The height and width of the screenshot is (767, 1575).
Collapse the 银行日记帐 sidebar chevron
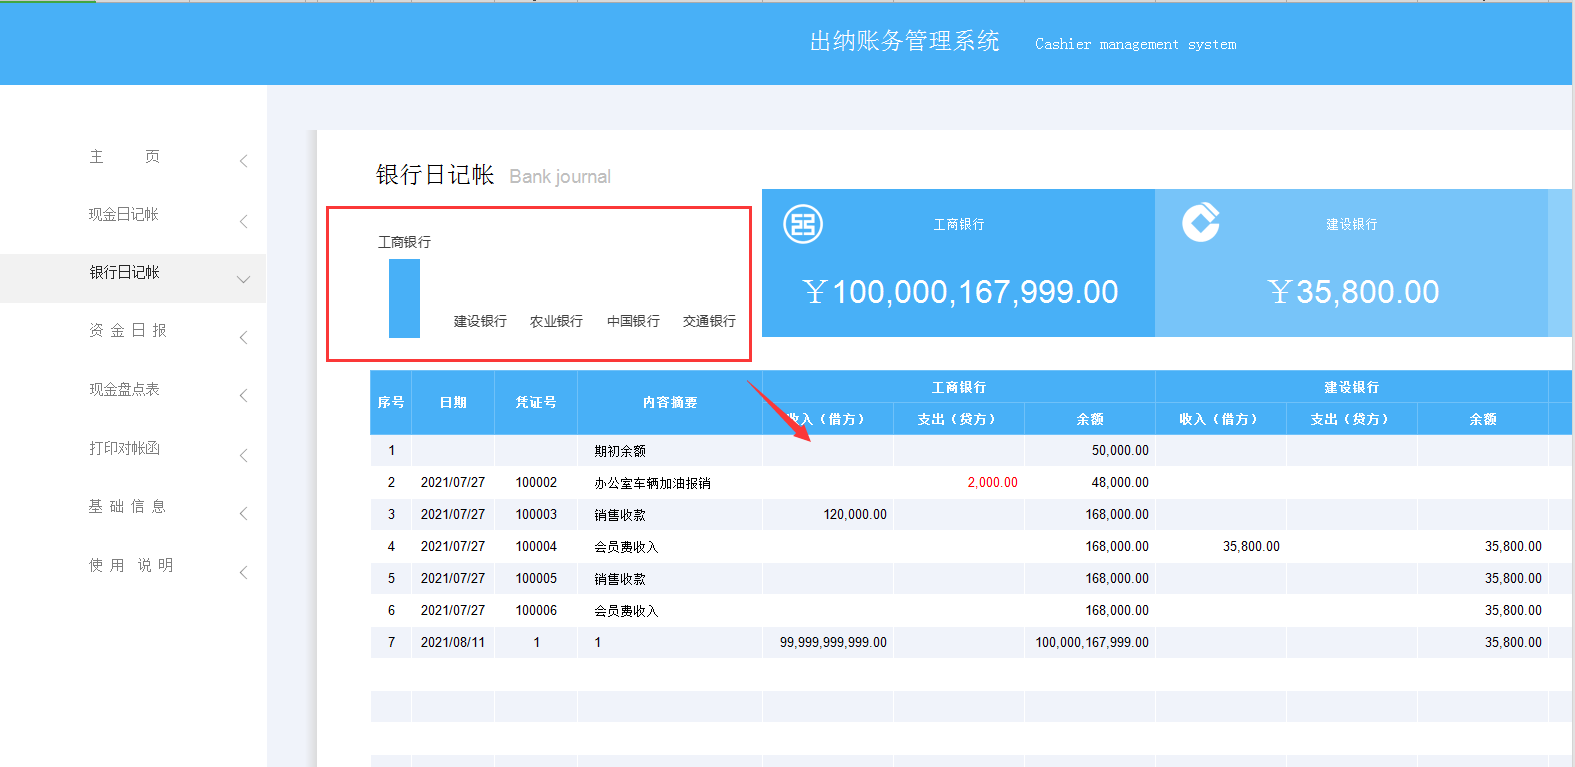coord(243,280)
